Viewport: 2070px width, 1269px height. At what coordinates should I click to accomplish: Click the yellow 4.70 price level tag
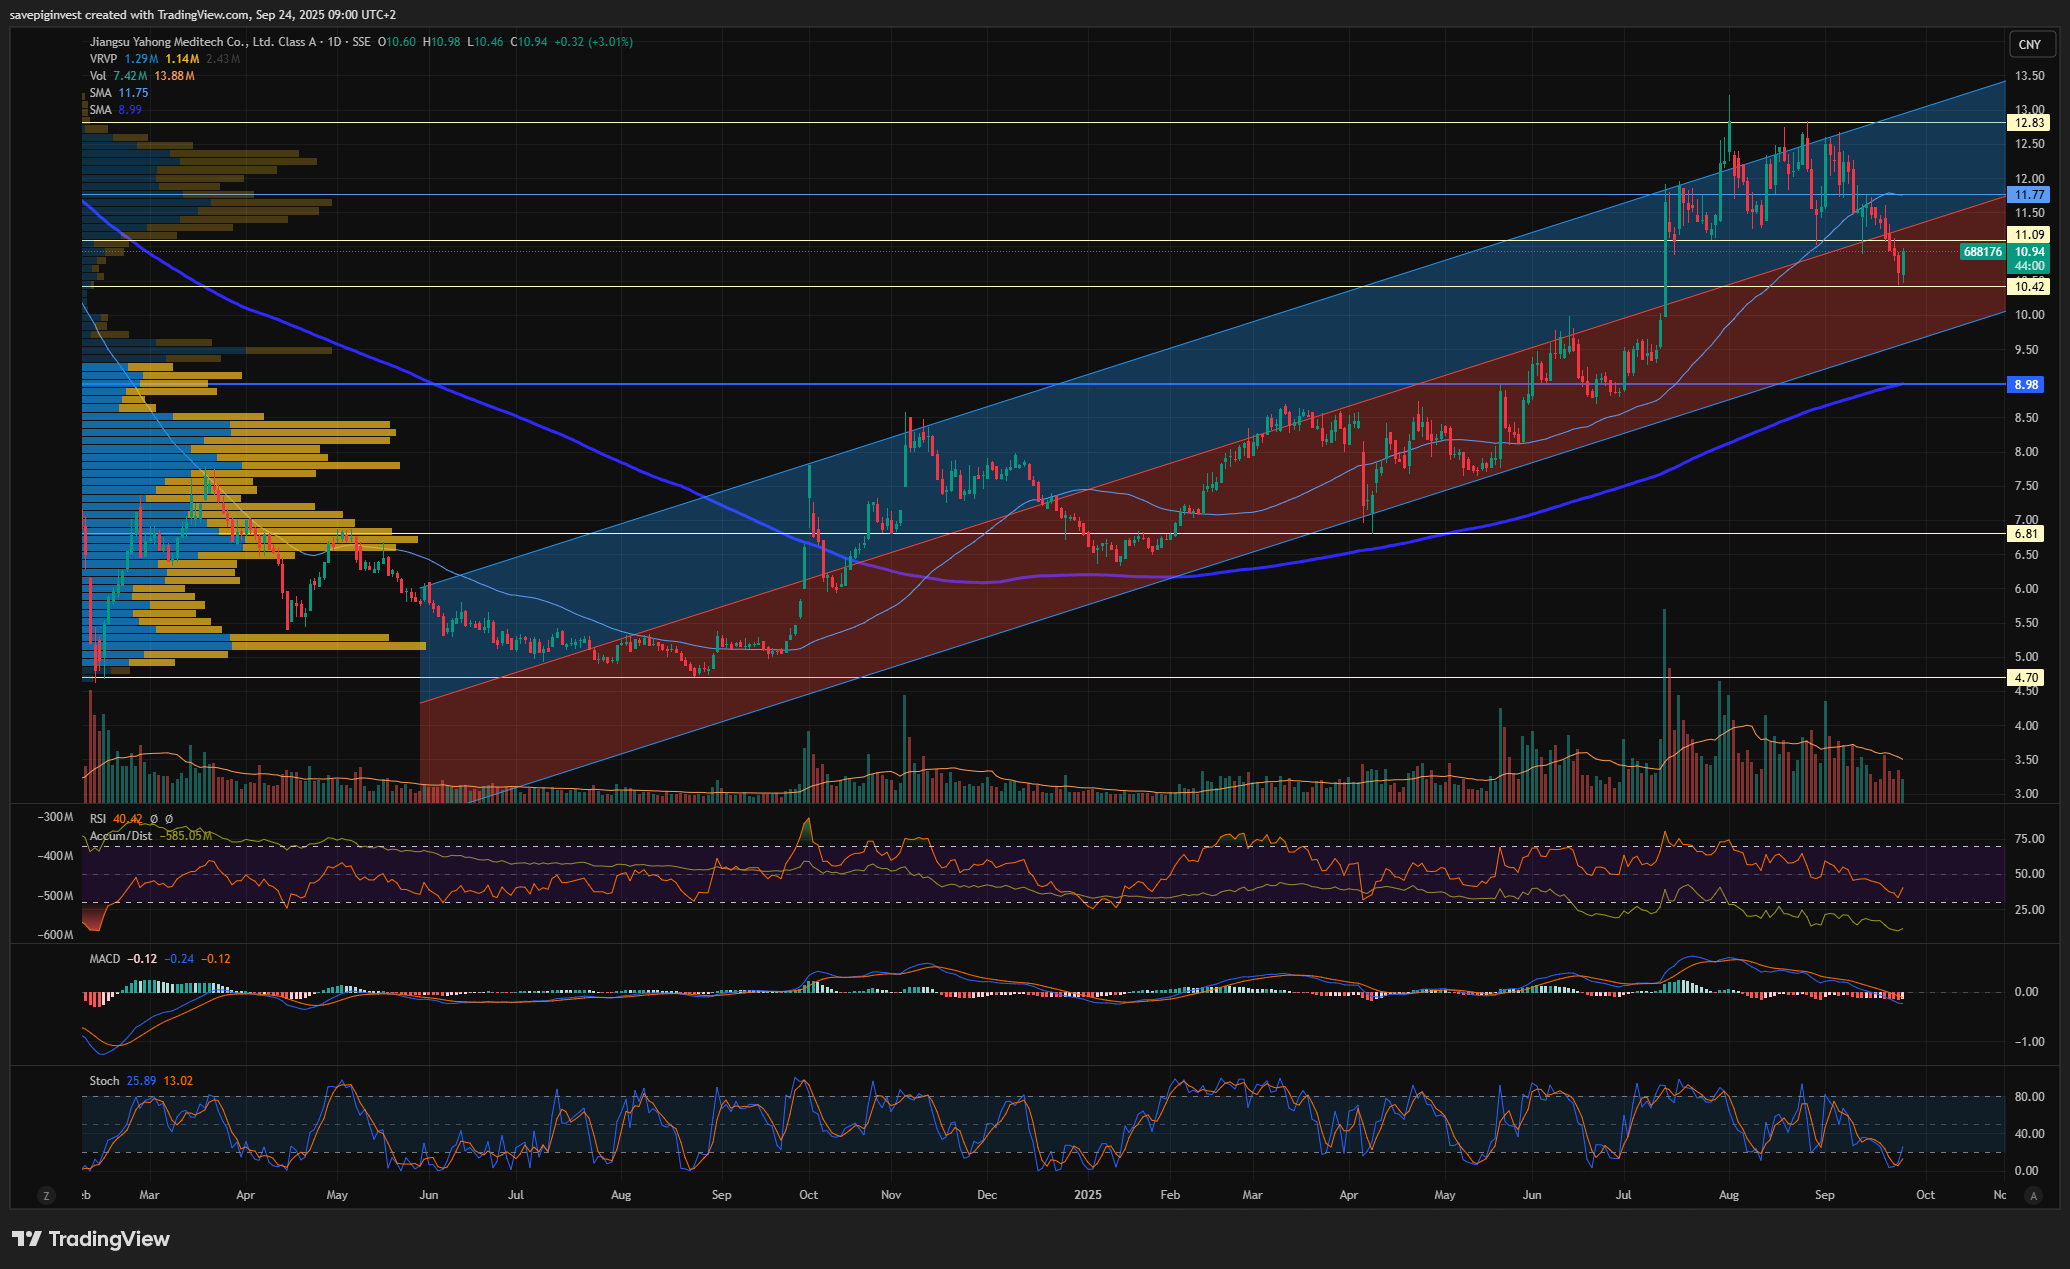(x=2027, y=678)
